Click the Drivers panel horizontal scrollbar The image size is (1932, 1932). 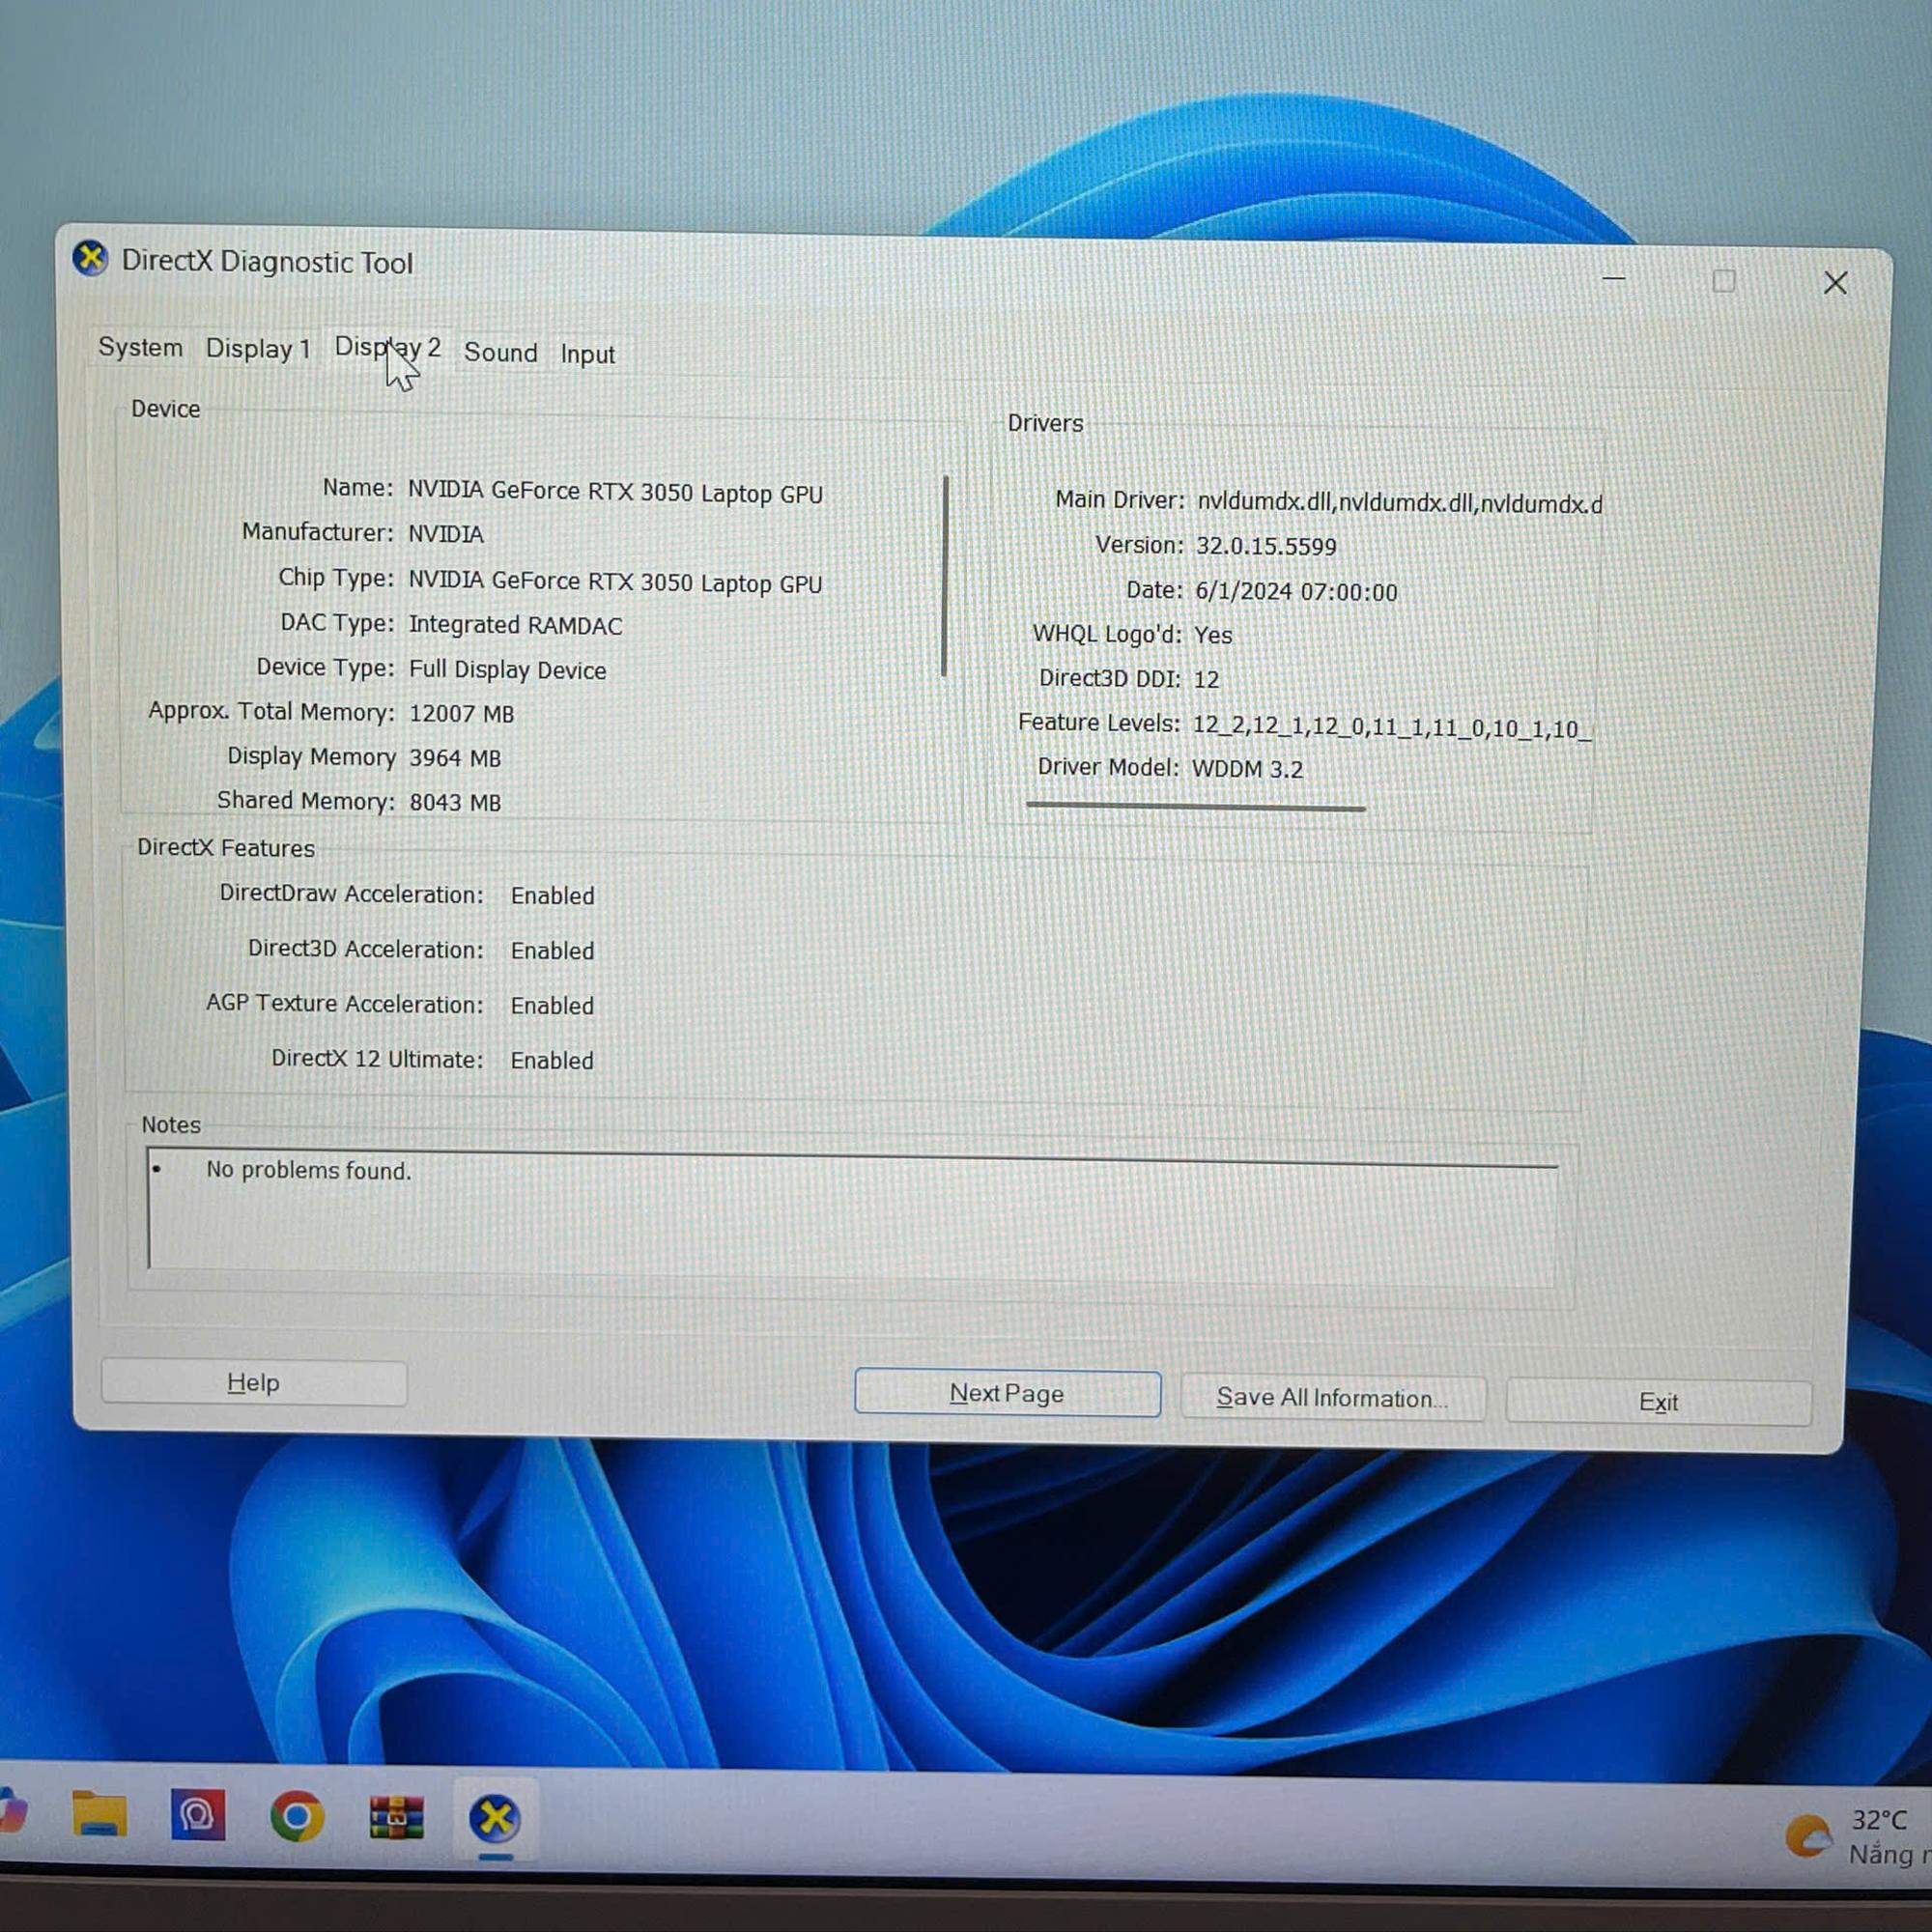pyautogui.click(x=1195, y=806)
